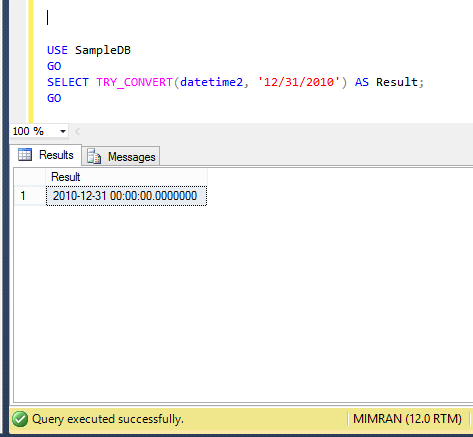
Task: Click the Result; alias in query
Action: (x=400, y=82)
